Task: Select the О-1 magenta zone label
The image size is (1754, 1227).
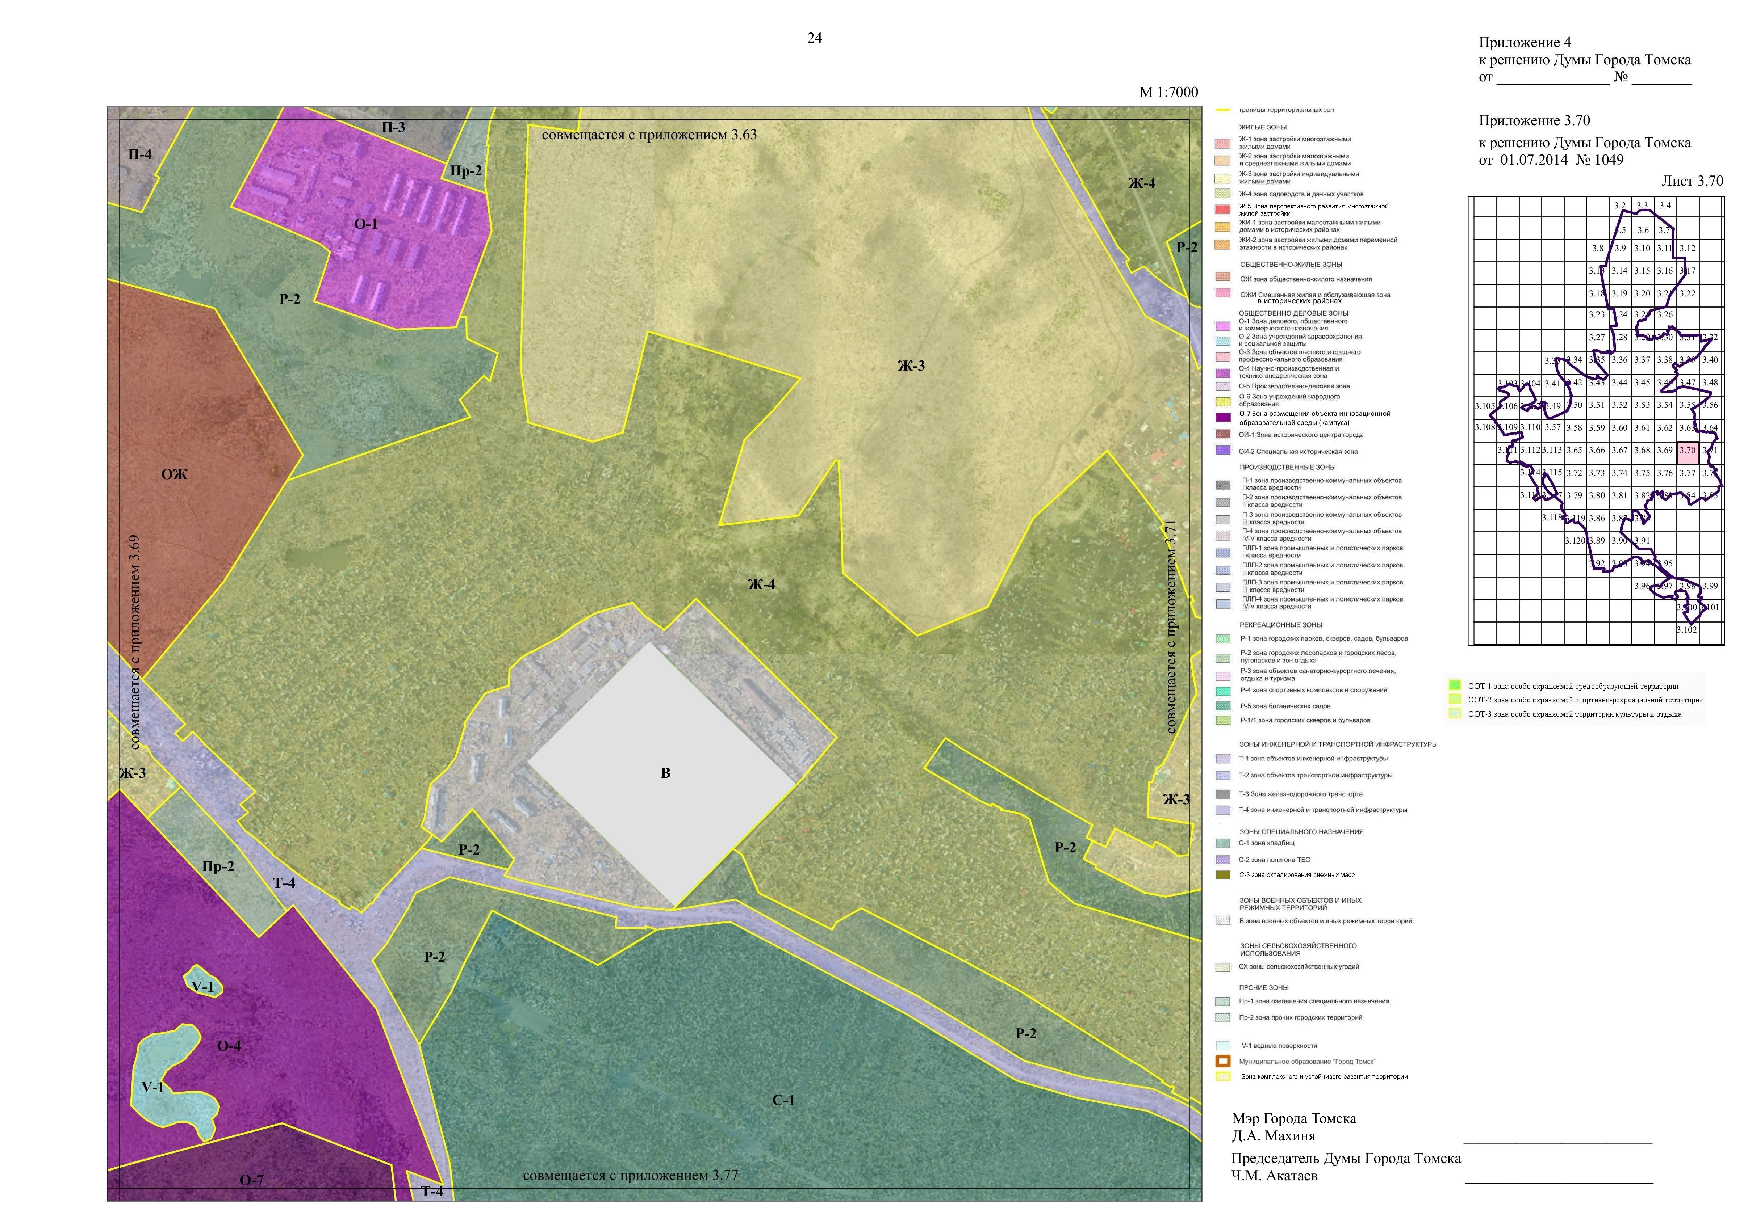Action: tap(366, 224)
